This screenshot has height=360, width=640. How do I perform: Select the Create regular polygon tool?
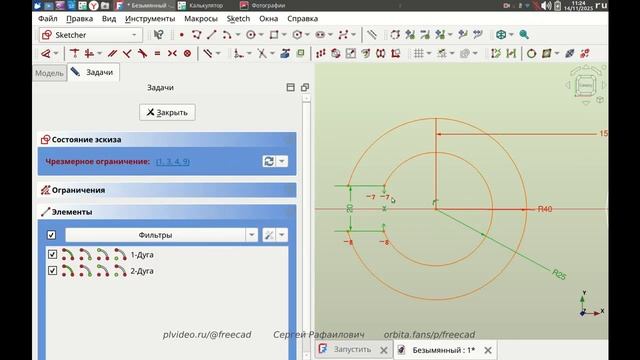pyautogui.click(x=297, y=35)
